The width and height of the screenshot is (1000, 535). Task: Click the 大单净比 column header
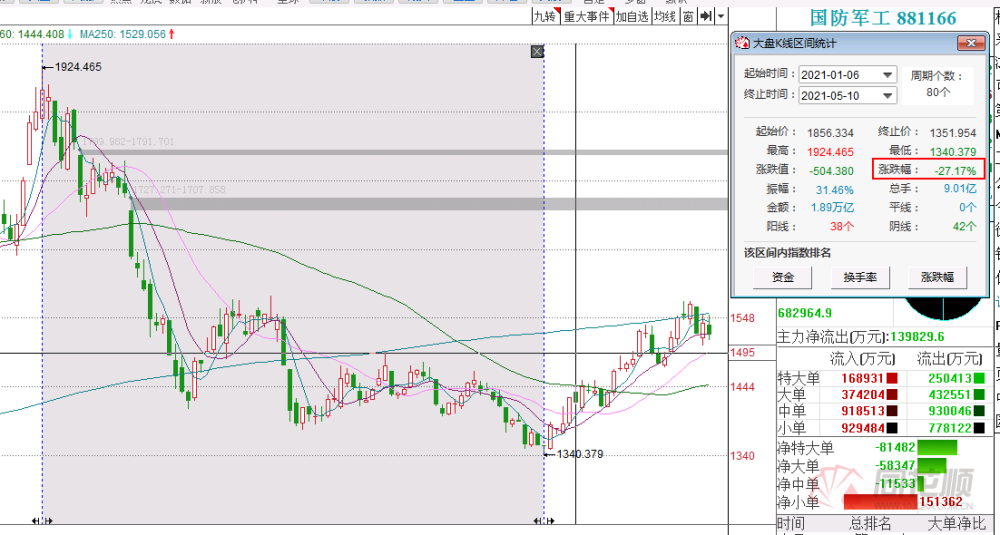pyautogui.click(x=955, y=524)
